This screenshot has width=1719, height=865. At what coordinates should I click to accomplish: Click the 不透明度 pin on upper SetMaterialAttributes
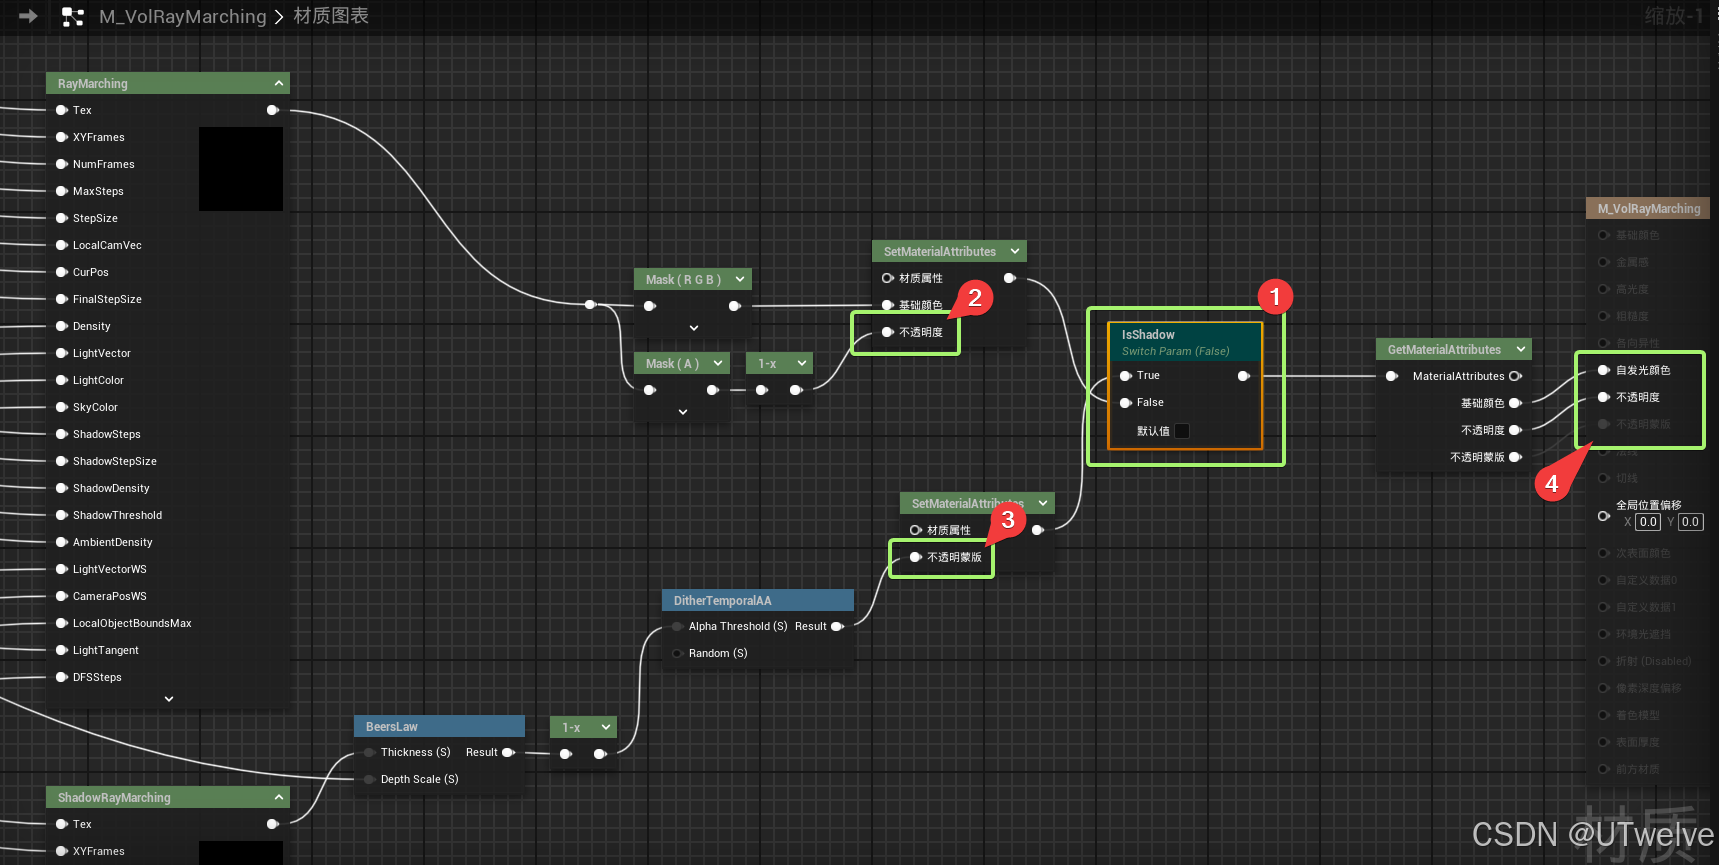pos(888,332)
